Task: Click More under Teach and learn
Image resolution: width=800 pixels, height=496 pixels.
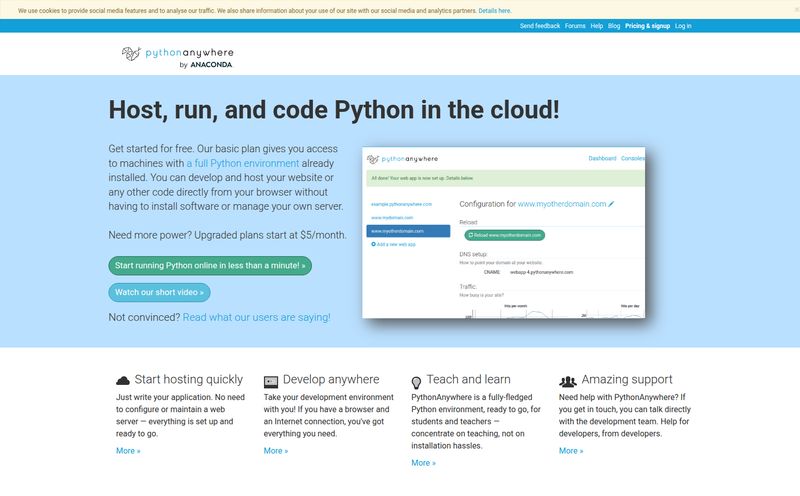Action: tap(423, 463)
